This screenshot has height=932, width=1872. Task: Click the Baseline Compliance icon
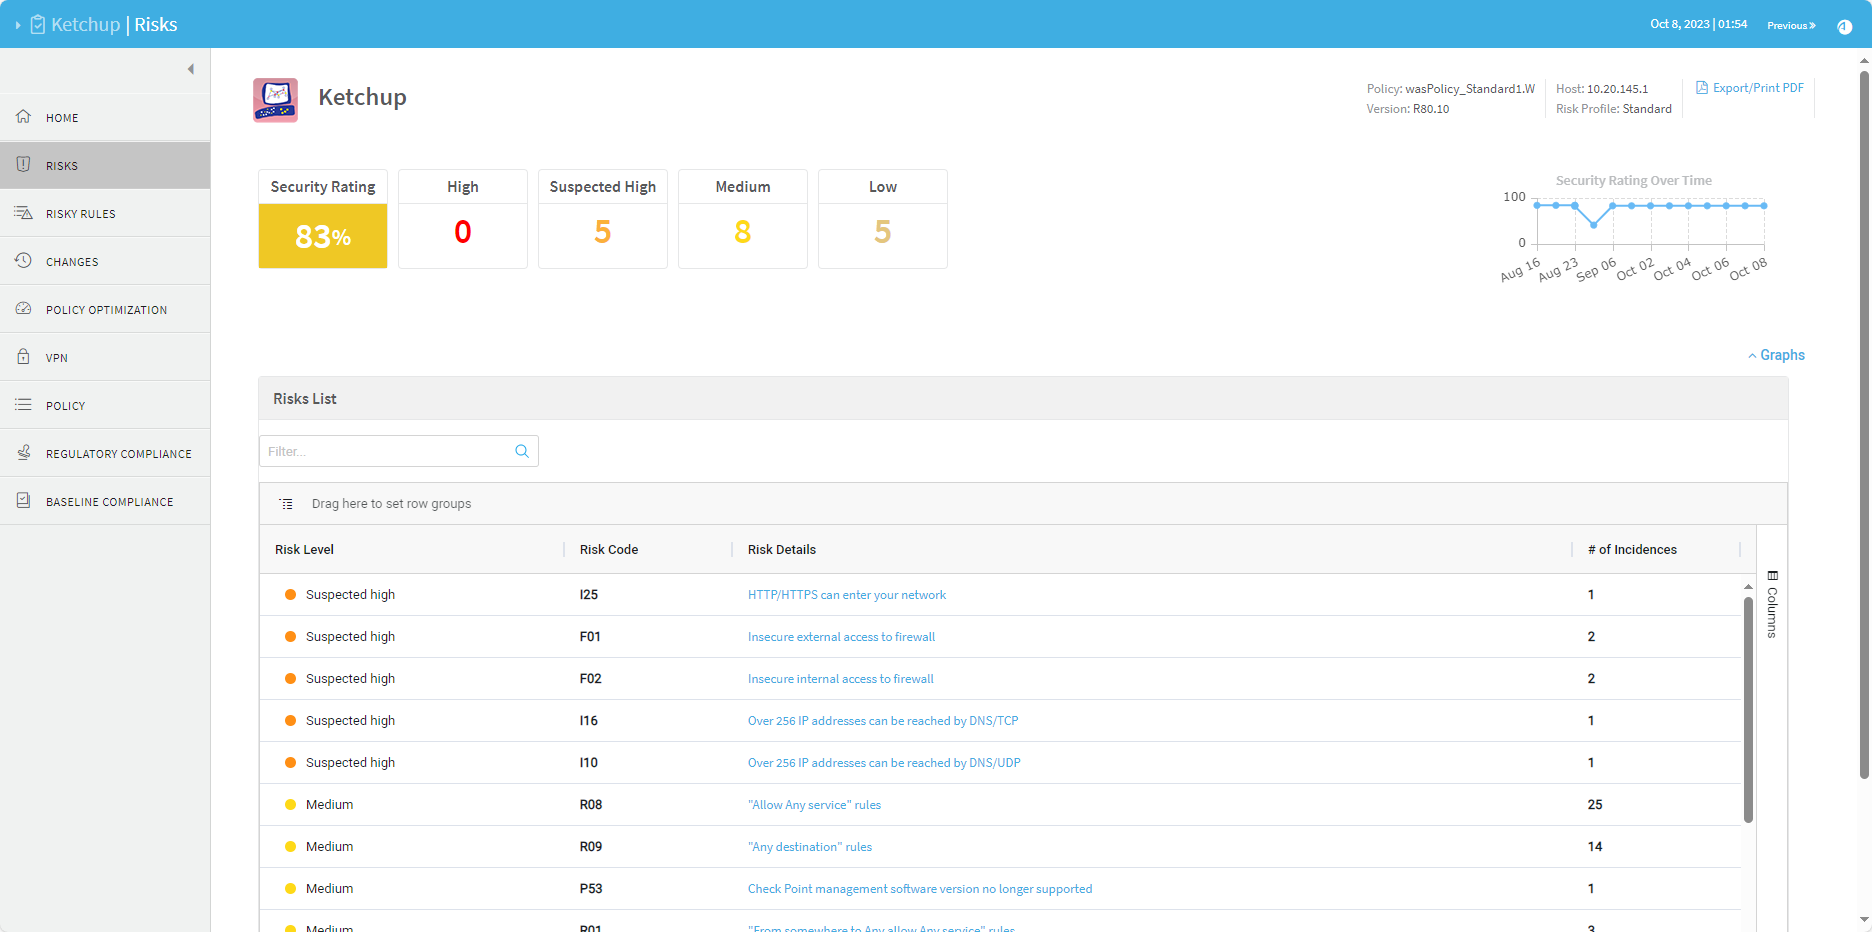tap(23, 501)
